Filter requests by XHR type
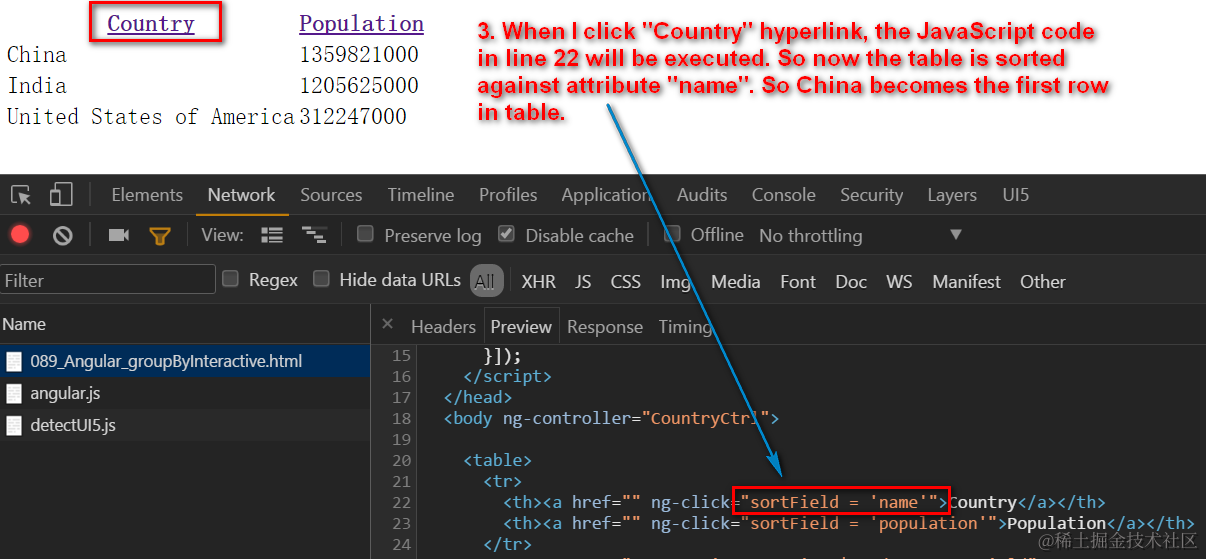This screenshot has width=1206, height=559. pos(539,282)
